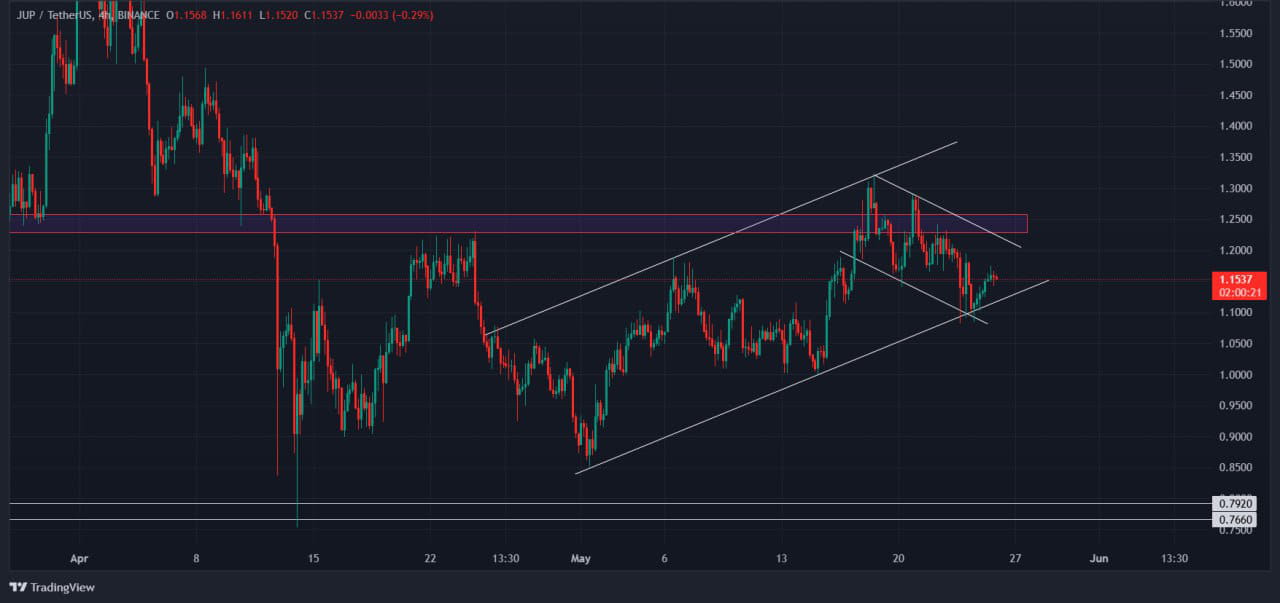1280x603 pixels.
Task: Click the Jun label on the time axis
Action: click(1099, 559)
